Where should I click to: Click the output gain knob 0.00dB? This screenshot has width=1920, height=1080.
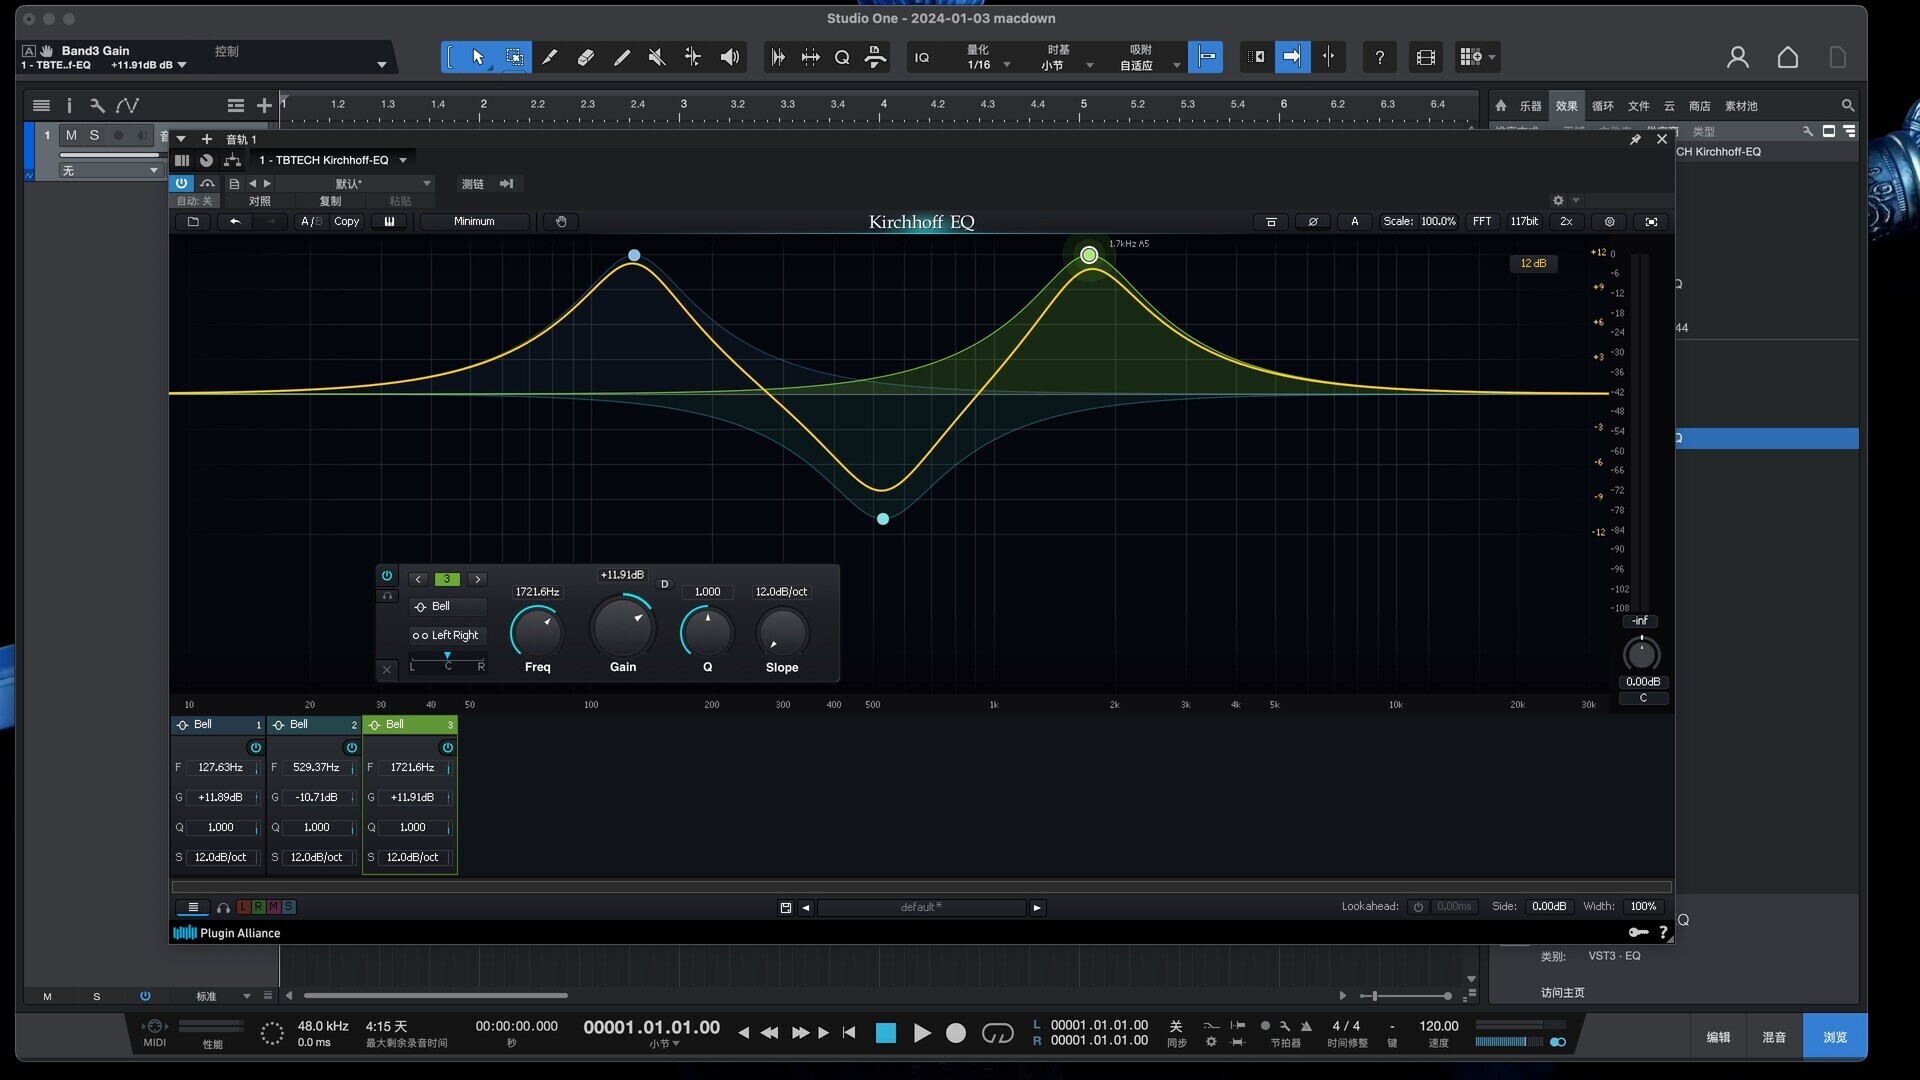pos(1641,654)
